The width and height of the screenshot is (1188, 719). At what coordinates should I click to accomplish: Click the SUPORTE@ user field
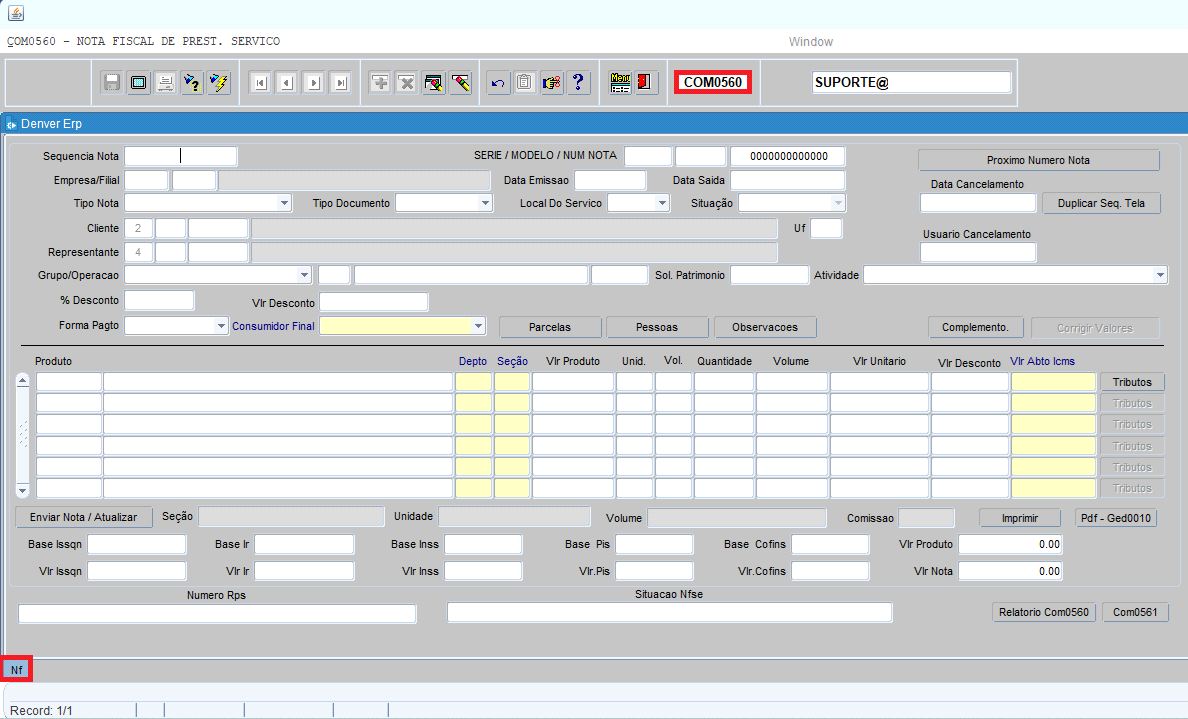click(x=911, y=82)
